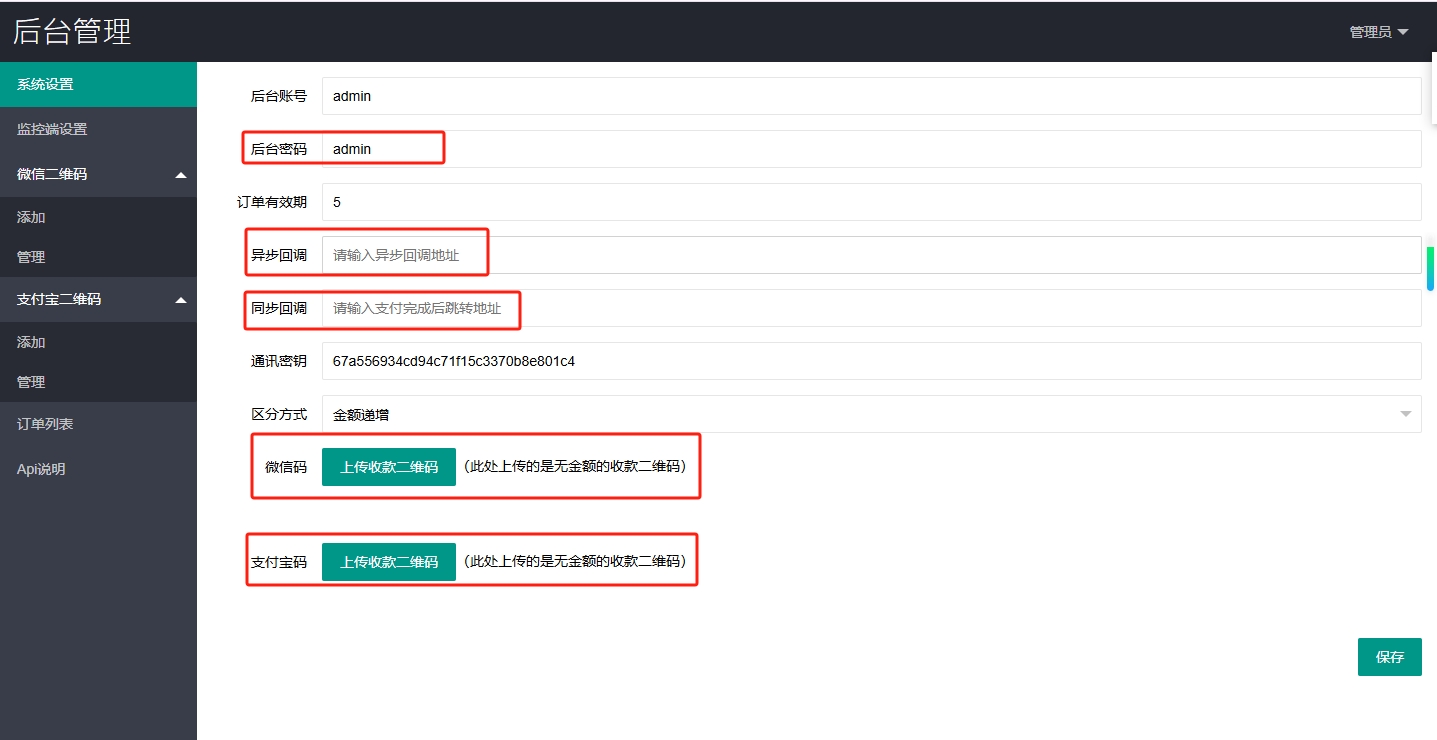This screenshot has width=1437, height=740.
Task: Collapse the 支付宝二维码 sidebar section arrow
Action: 181,300
